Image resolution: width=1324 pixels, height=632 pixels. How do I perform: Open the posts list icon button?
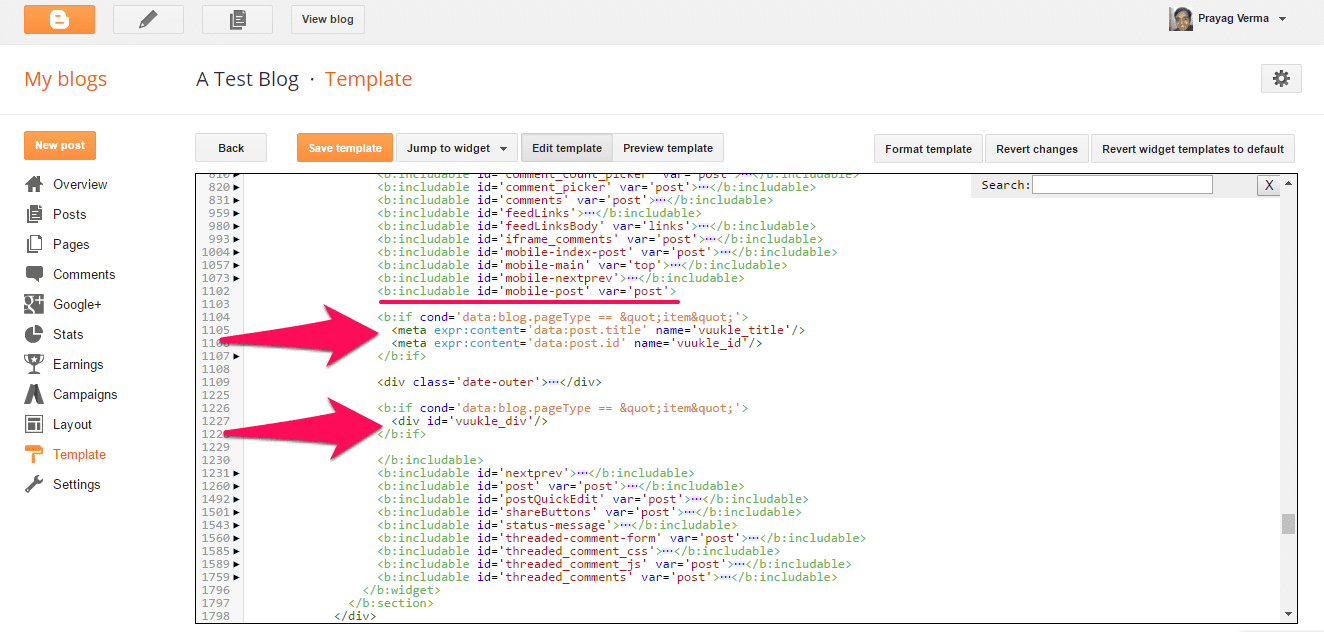tap(237, 19)
